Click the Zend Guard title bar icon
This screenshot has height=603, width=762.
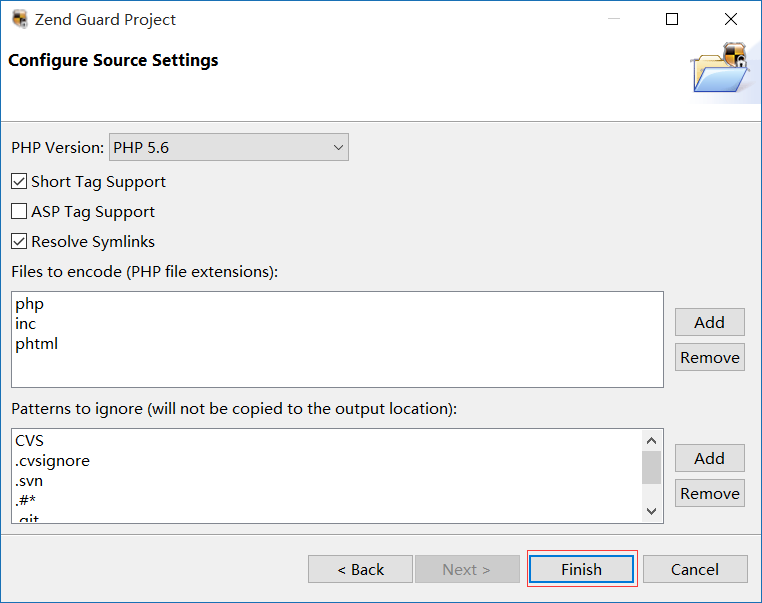coord(20,19)
